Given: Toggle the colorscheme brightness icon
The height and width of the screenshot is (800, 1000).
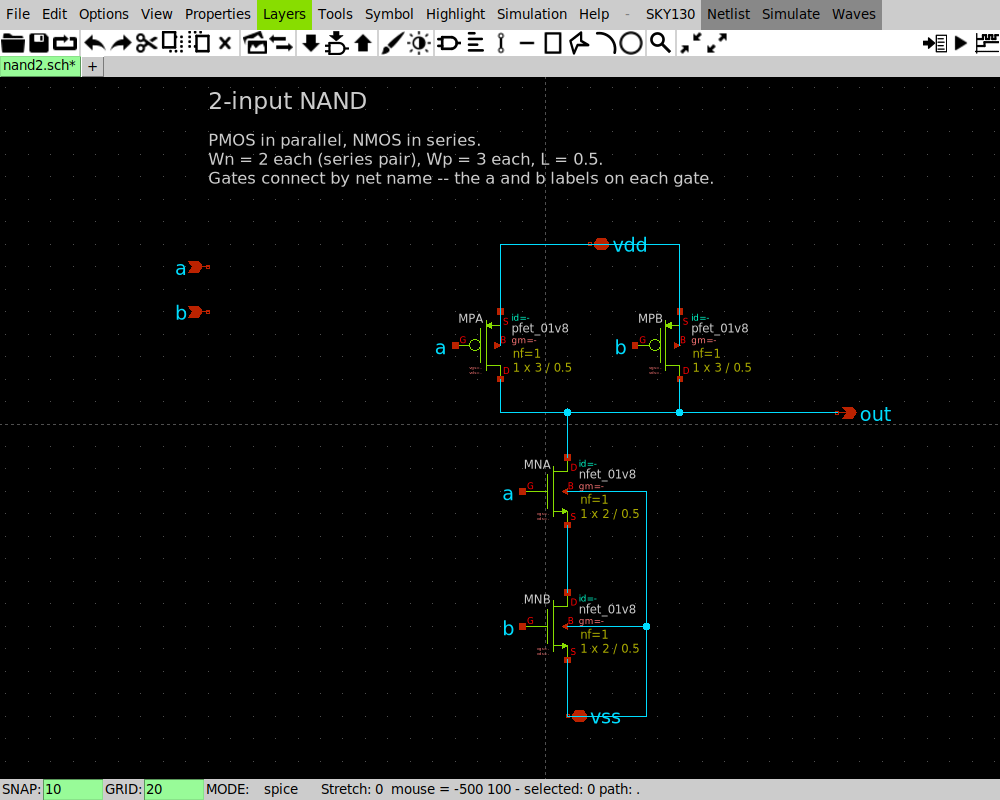Looking at the screenshot, I should (419, 43).
